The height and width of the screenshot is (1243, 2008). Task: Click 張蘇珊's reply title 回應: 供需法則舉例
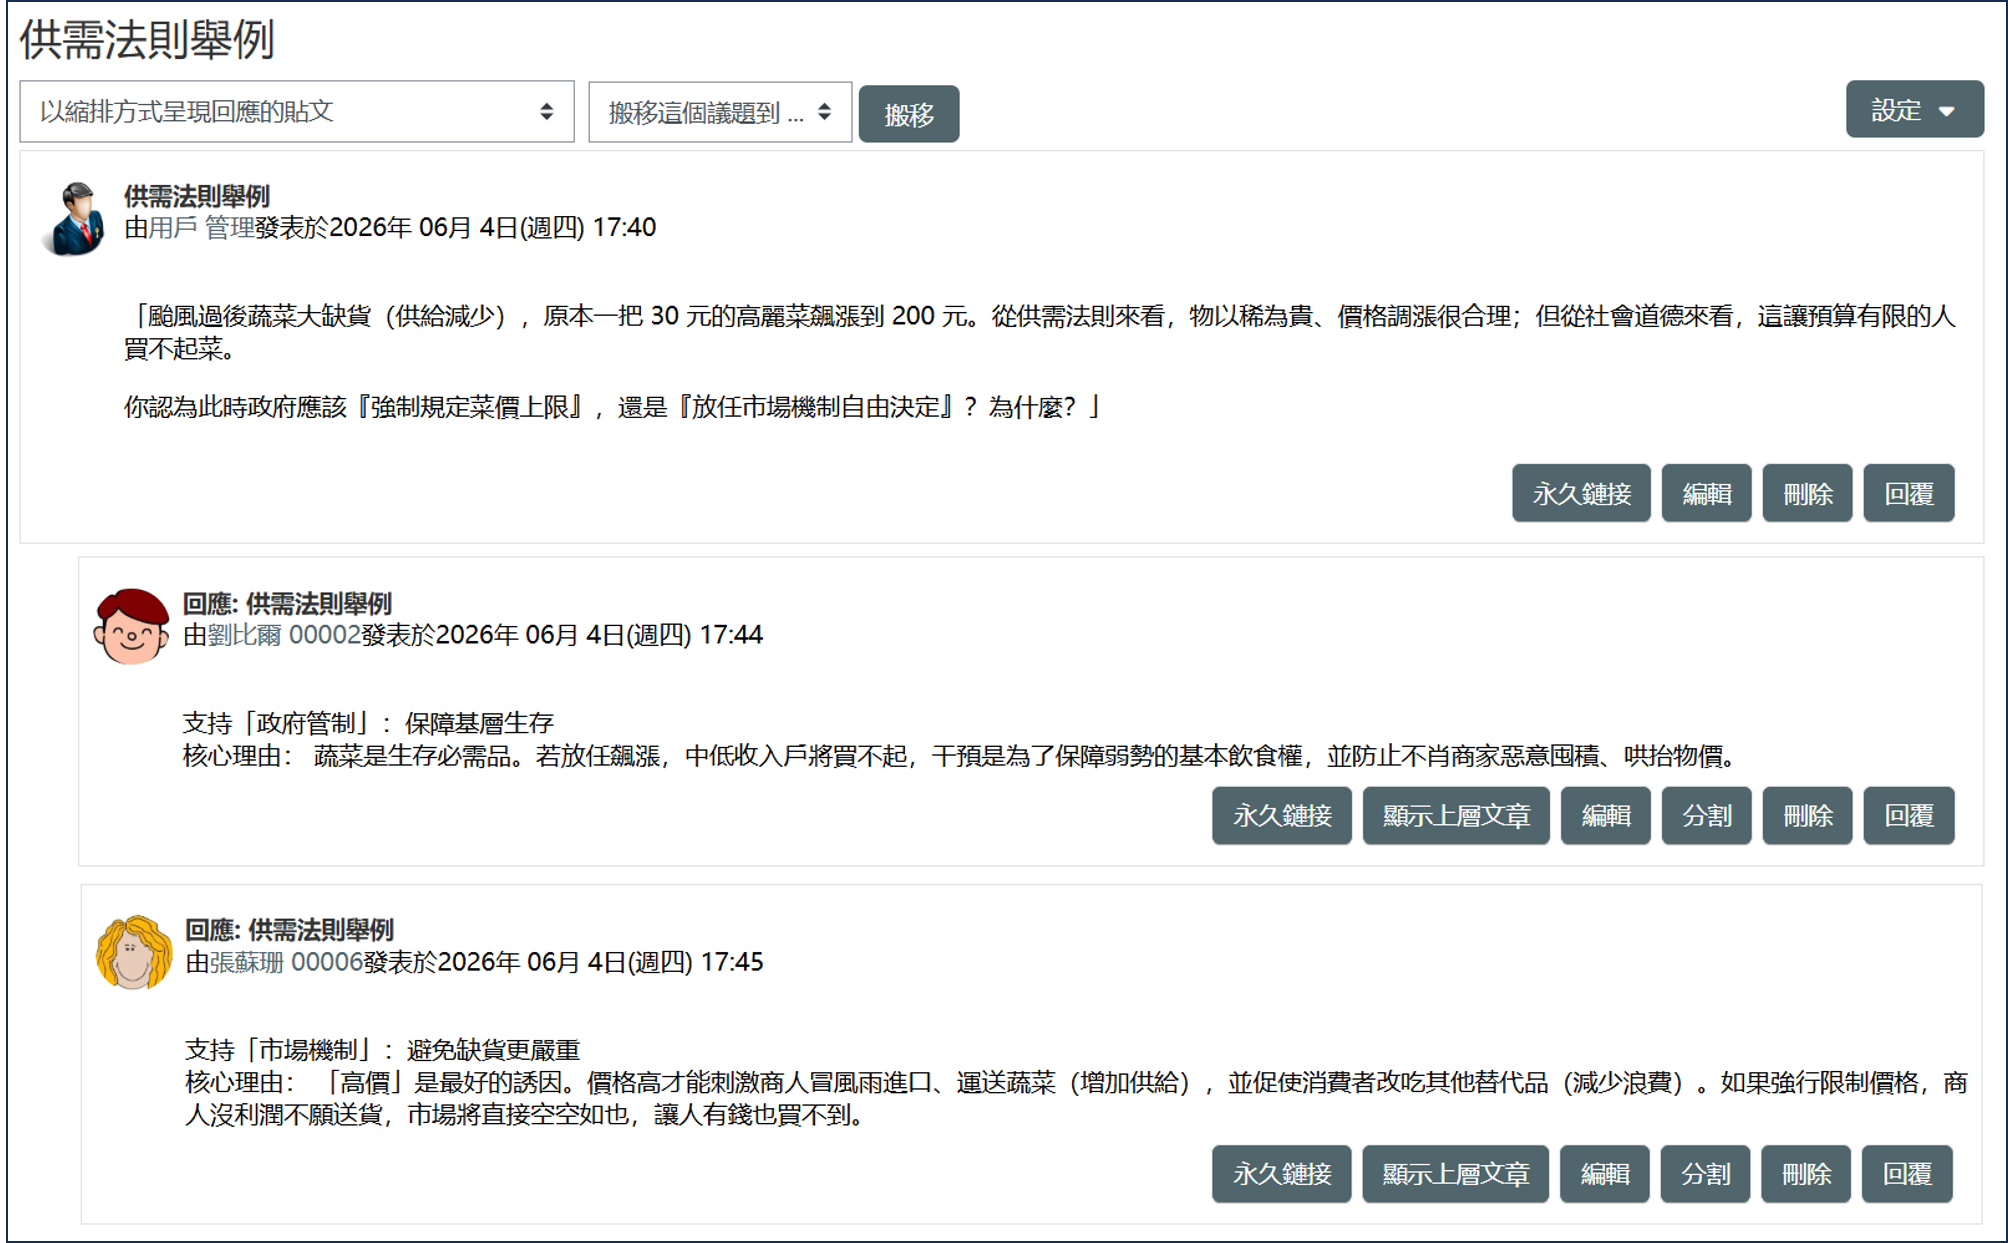289,930
